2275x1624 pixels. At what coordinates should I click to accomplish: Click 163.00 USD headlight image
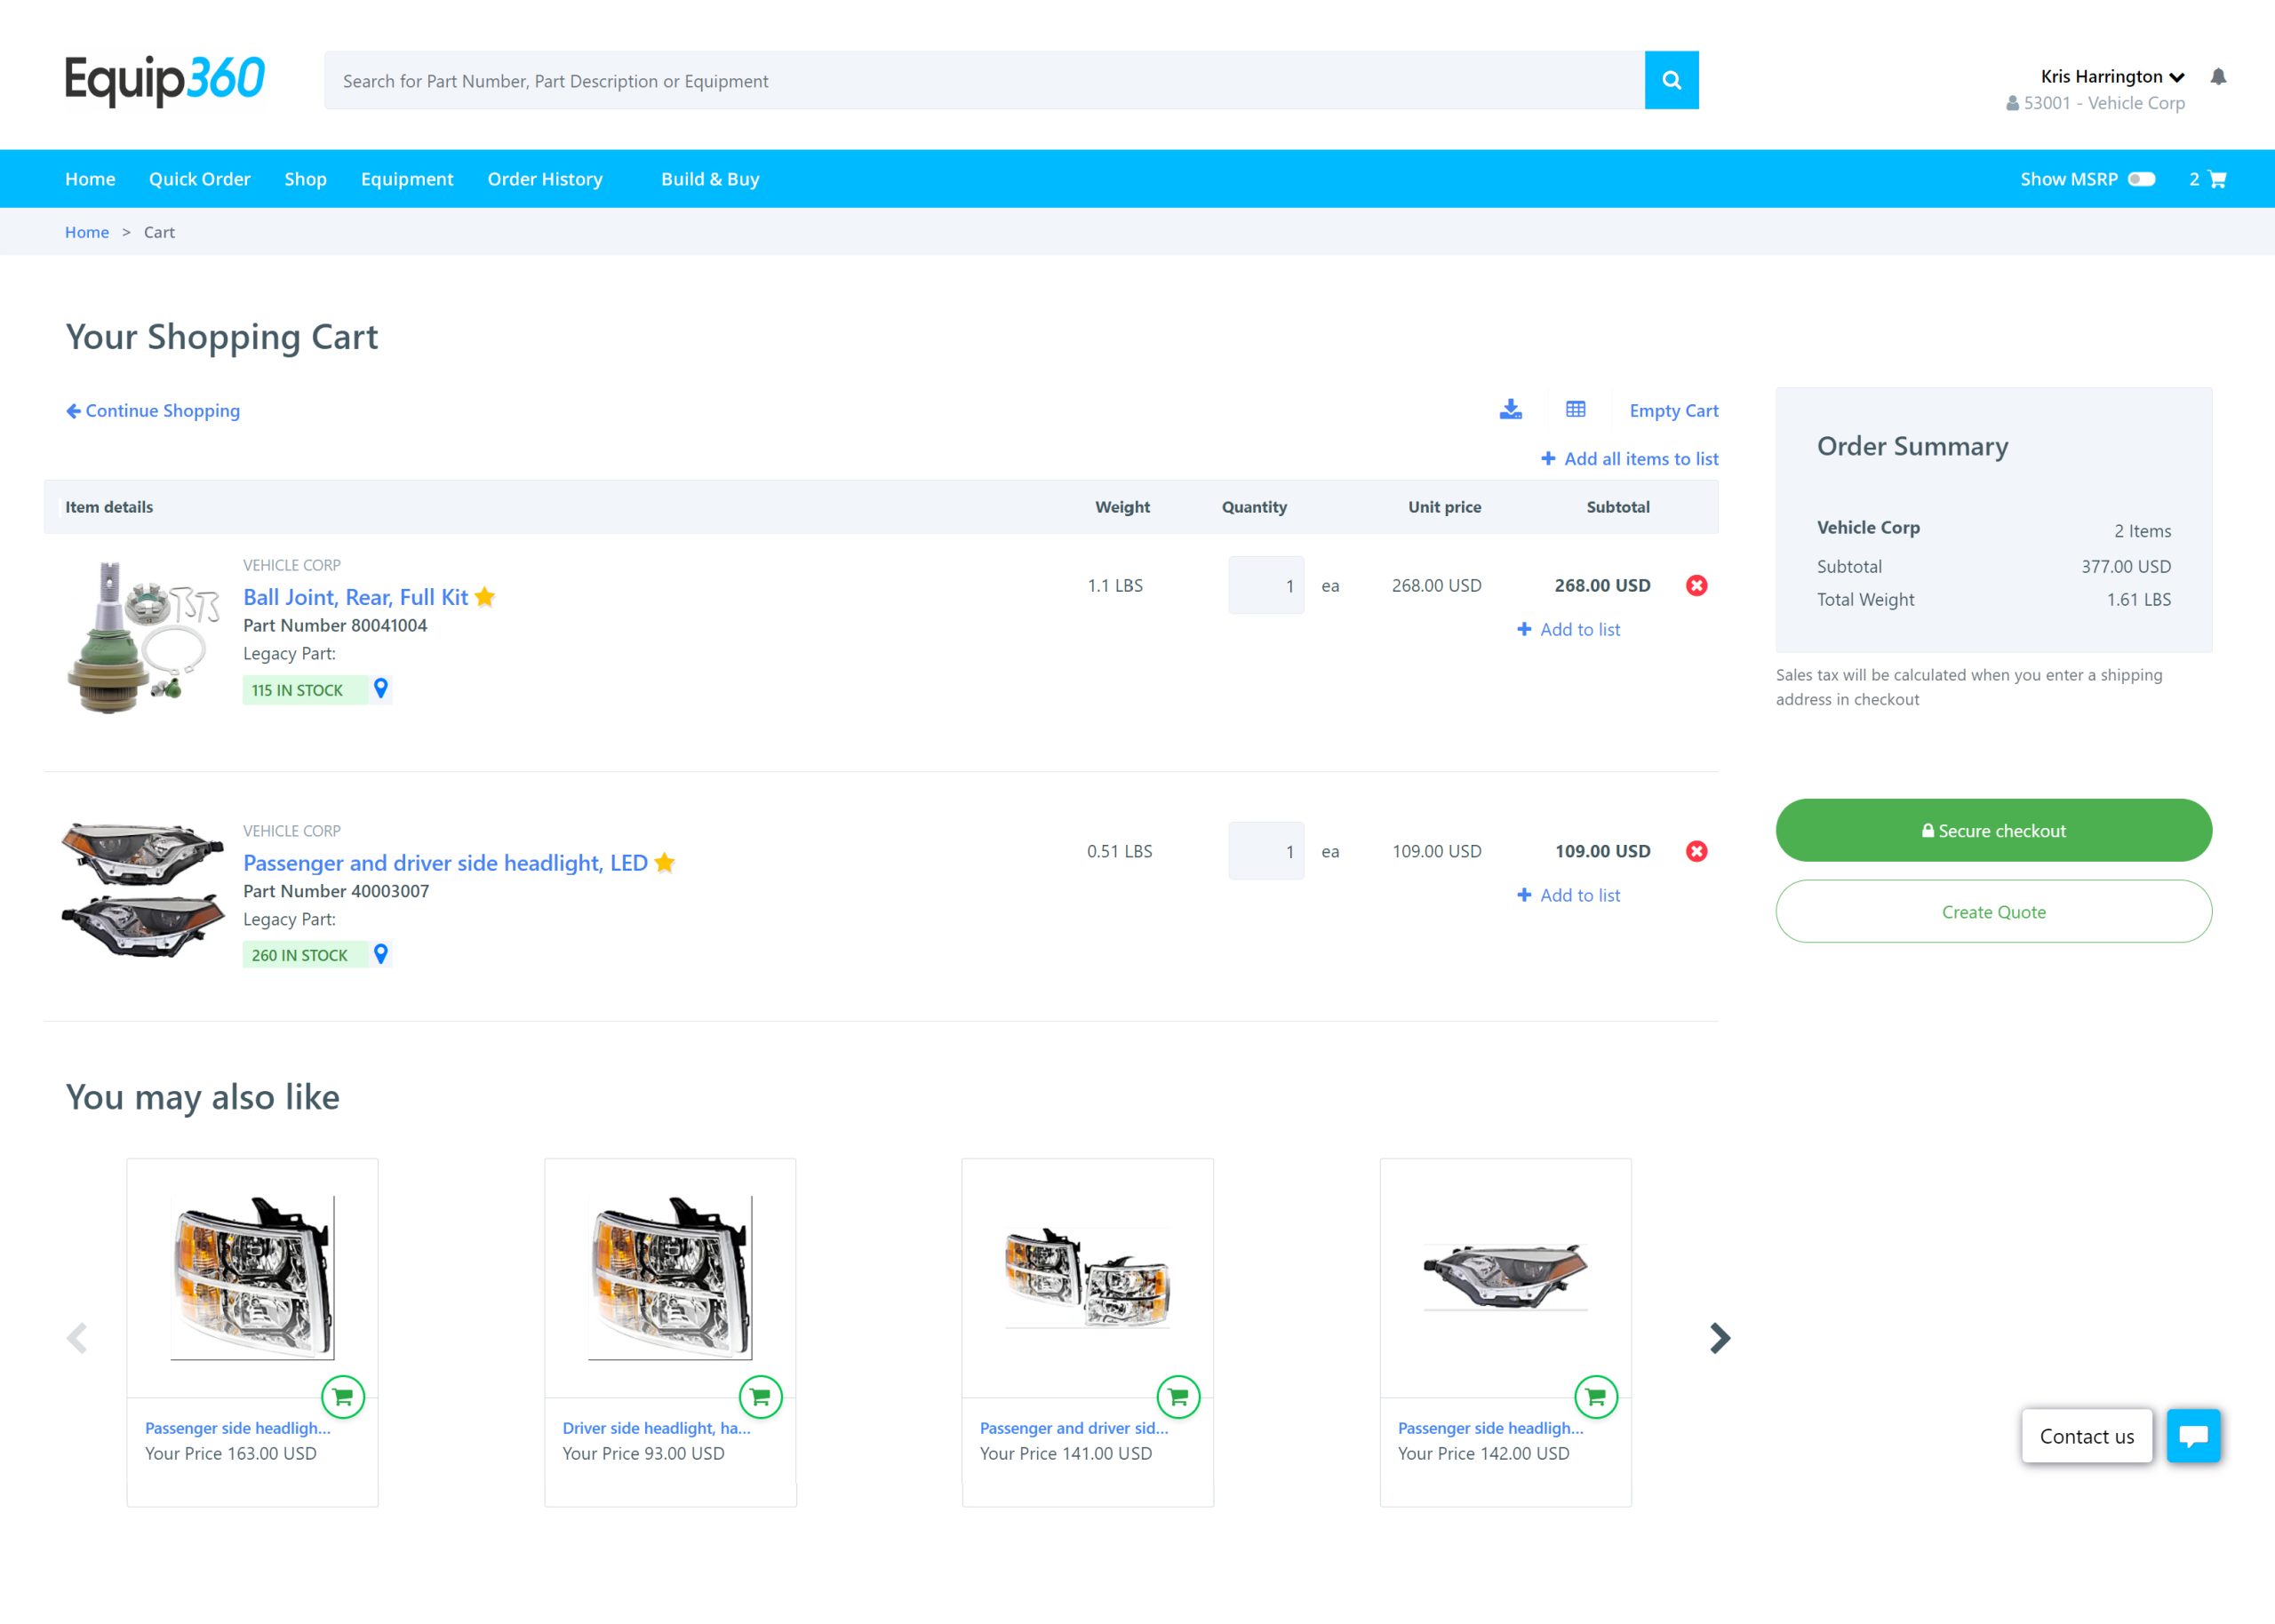(x=252, y=1277)
